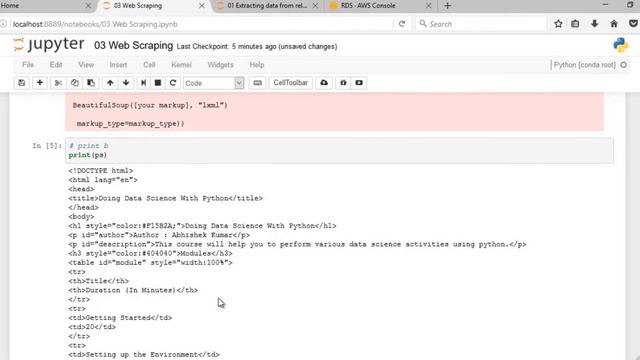Close the RDS - AWS Console tab

pos(429,6)
